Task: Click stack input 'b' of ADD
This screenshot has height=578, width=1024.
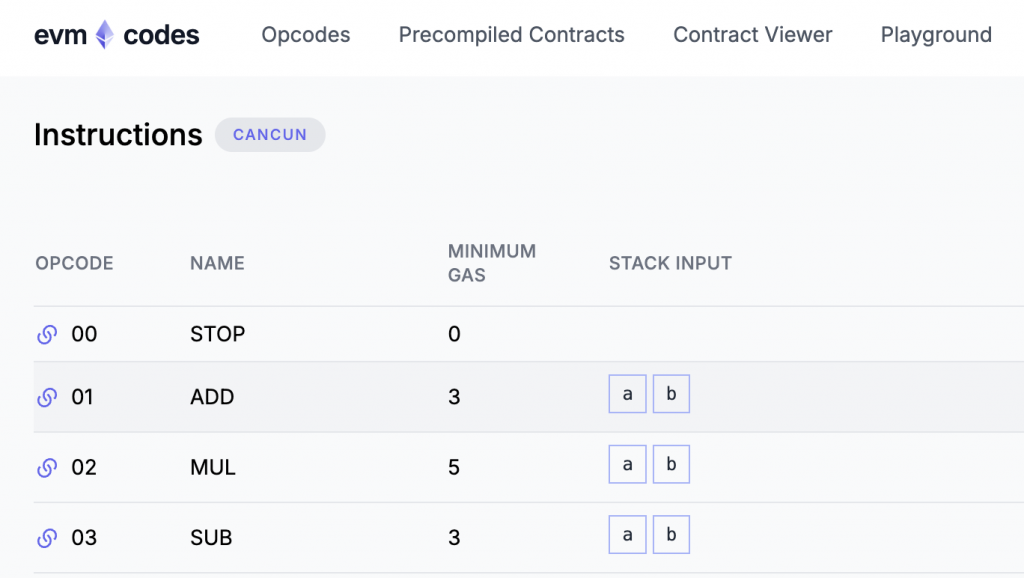Action: tap(671, 394)
